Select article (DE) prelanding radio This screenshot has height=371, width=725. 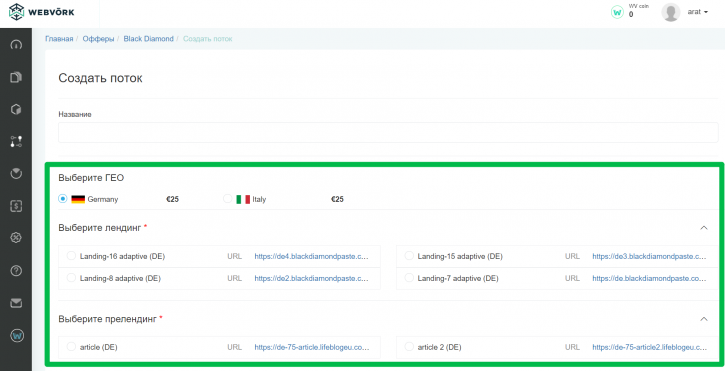71,346
